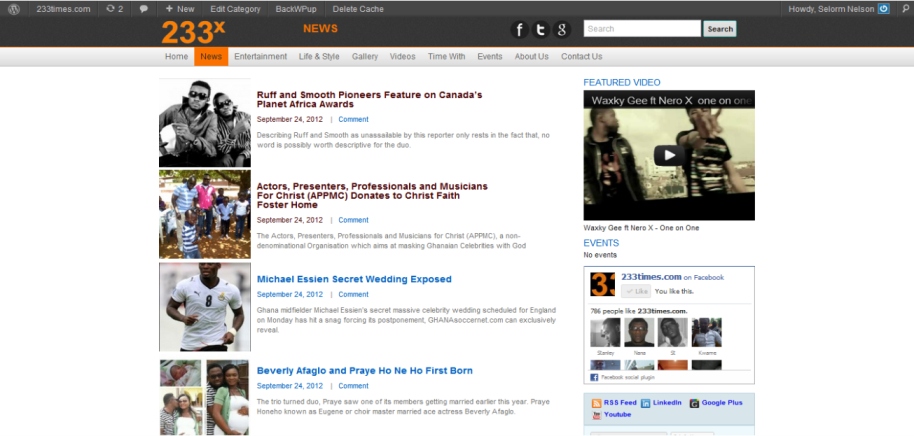Click the Facebook Like button
The height and width of the screenshot is (436, 914).
635,291
